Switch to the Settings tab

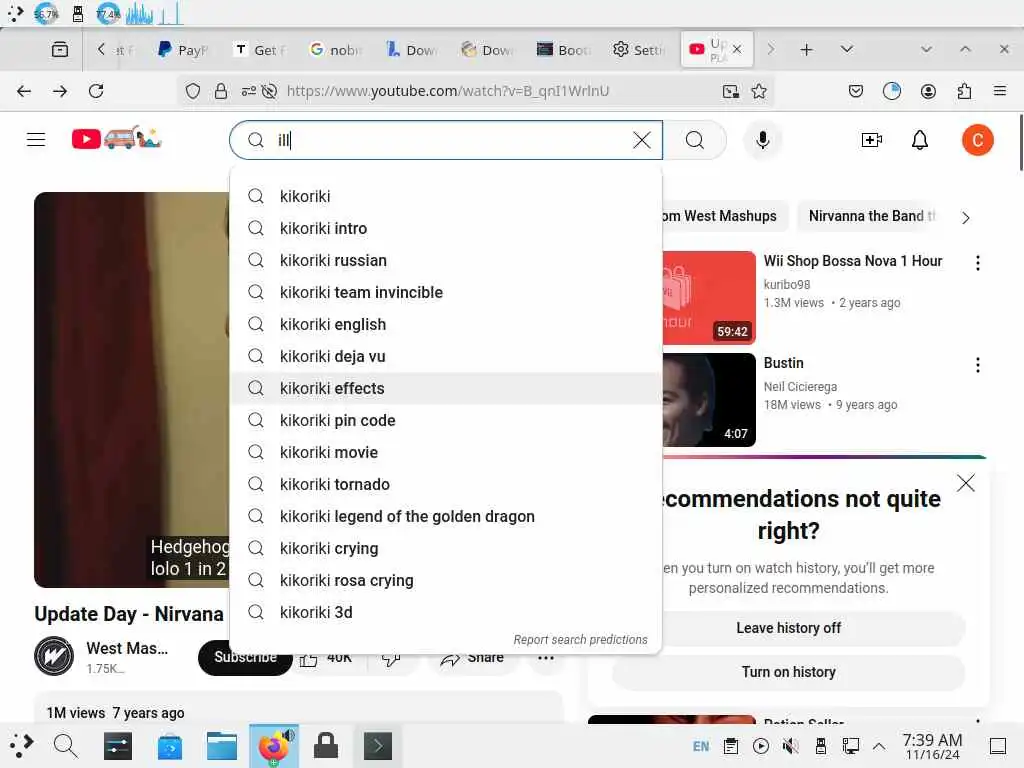pos(639,50)
